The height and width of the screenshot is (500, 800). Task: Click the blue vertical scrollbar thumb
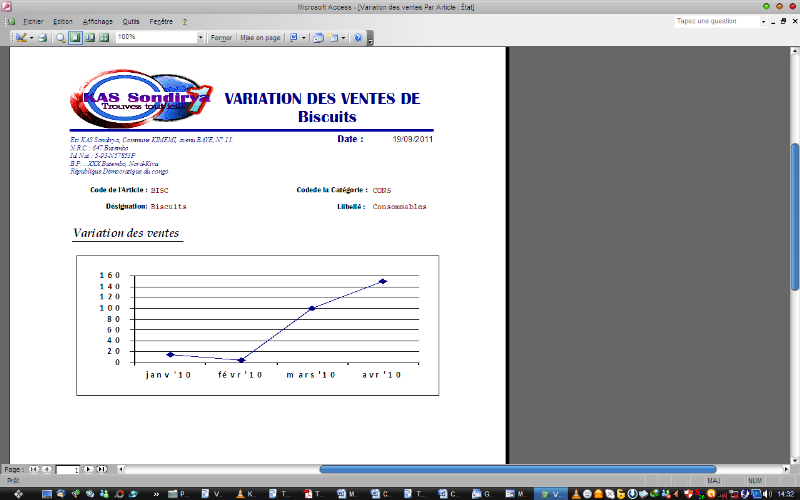click(x=795, y=217)
